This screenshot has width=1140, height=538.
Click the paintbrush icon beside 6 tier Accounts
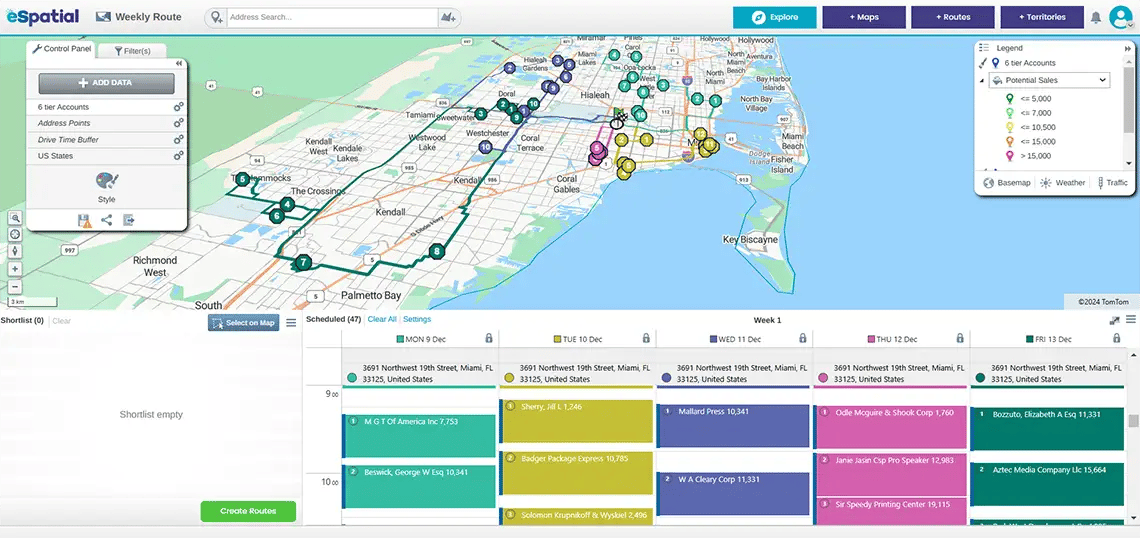(983, 63)
